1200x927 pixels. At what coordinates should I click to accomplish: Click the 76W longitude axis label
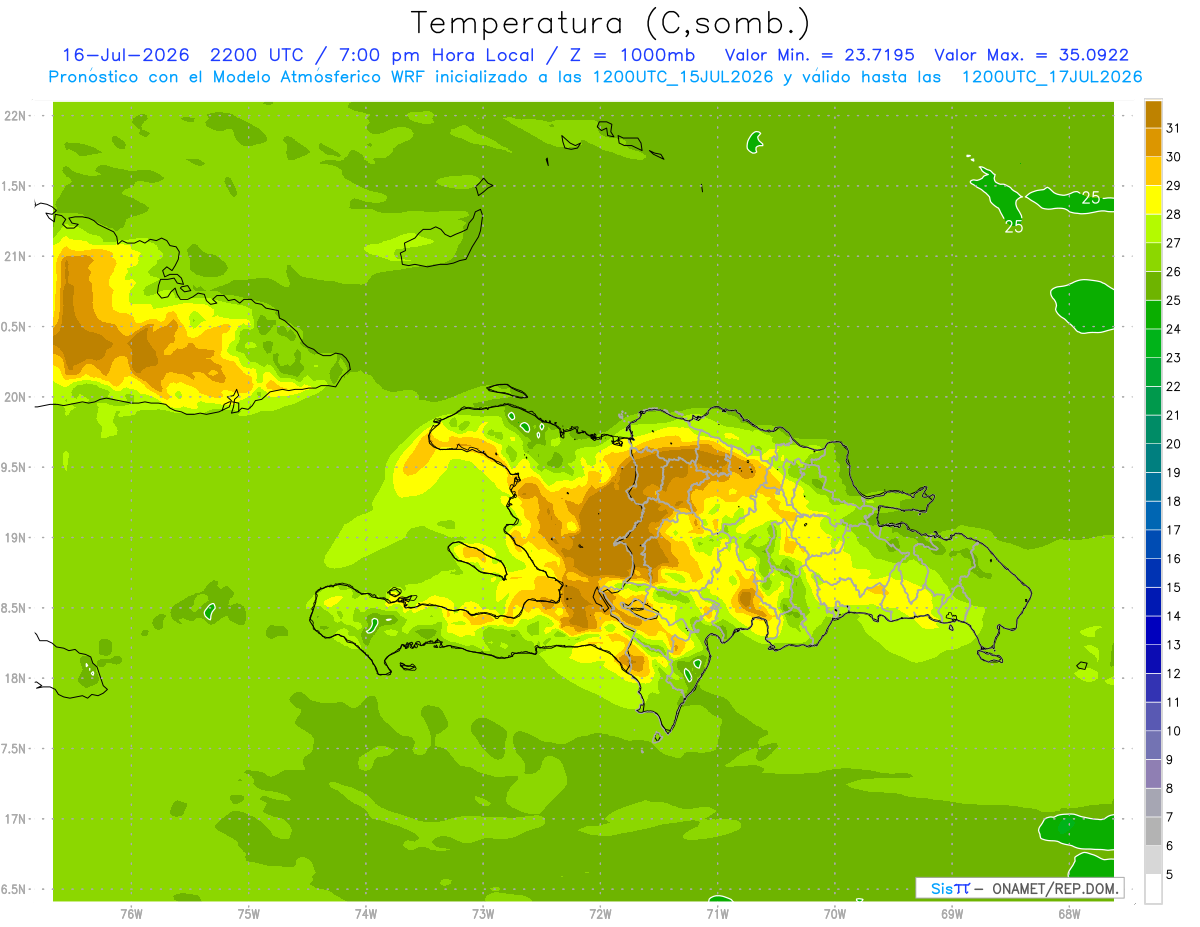click(x=131, y=914)
